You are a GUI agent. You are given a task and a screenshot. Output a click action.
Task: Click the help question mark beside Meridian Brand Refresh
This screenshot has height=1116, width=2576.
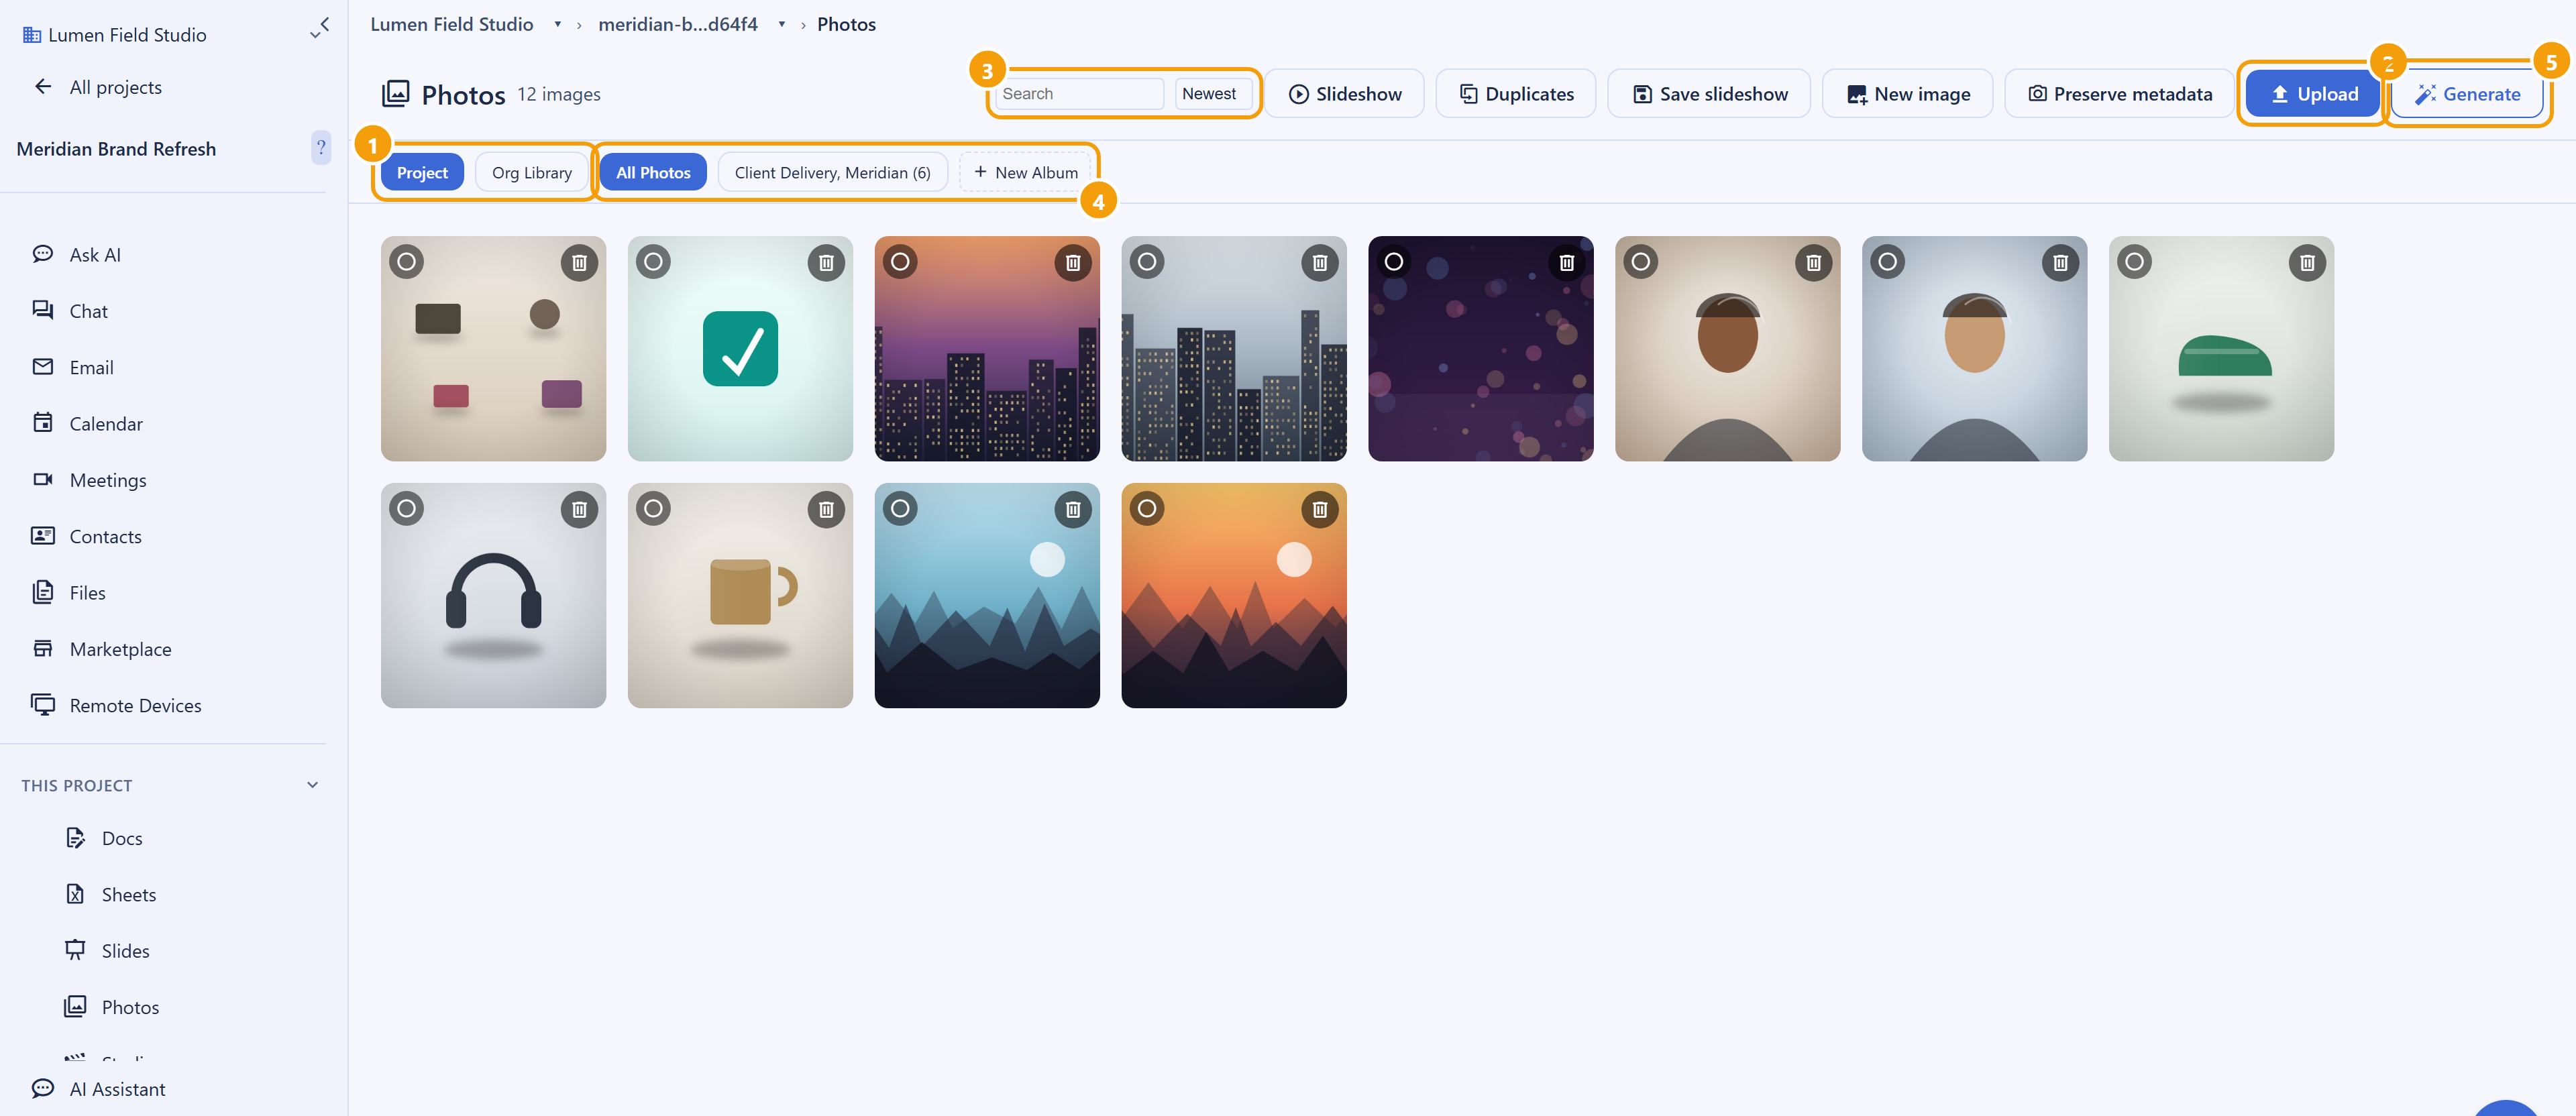(321, 148)
